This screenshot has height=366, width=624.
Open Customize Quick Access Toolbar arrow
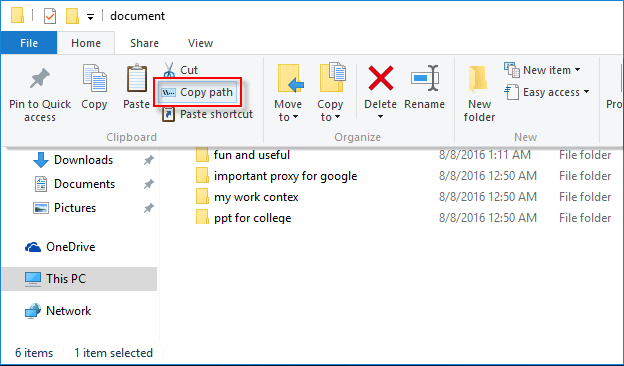(x=91, y=17)
